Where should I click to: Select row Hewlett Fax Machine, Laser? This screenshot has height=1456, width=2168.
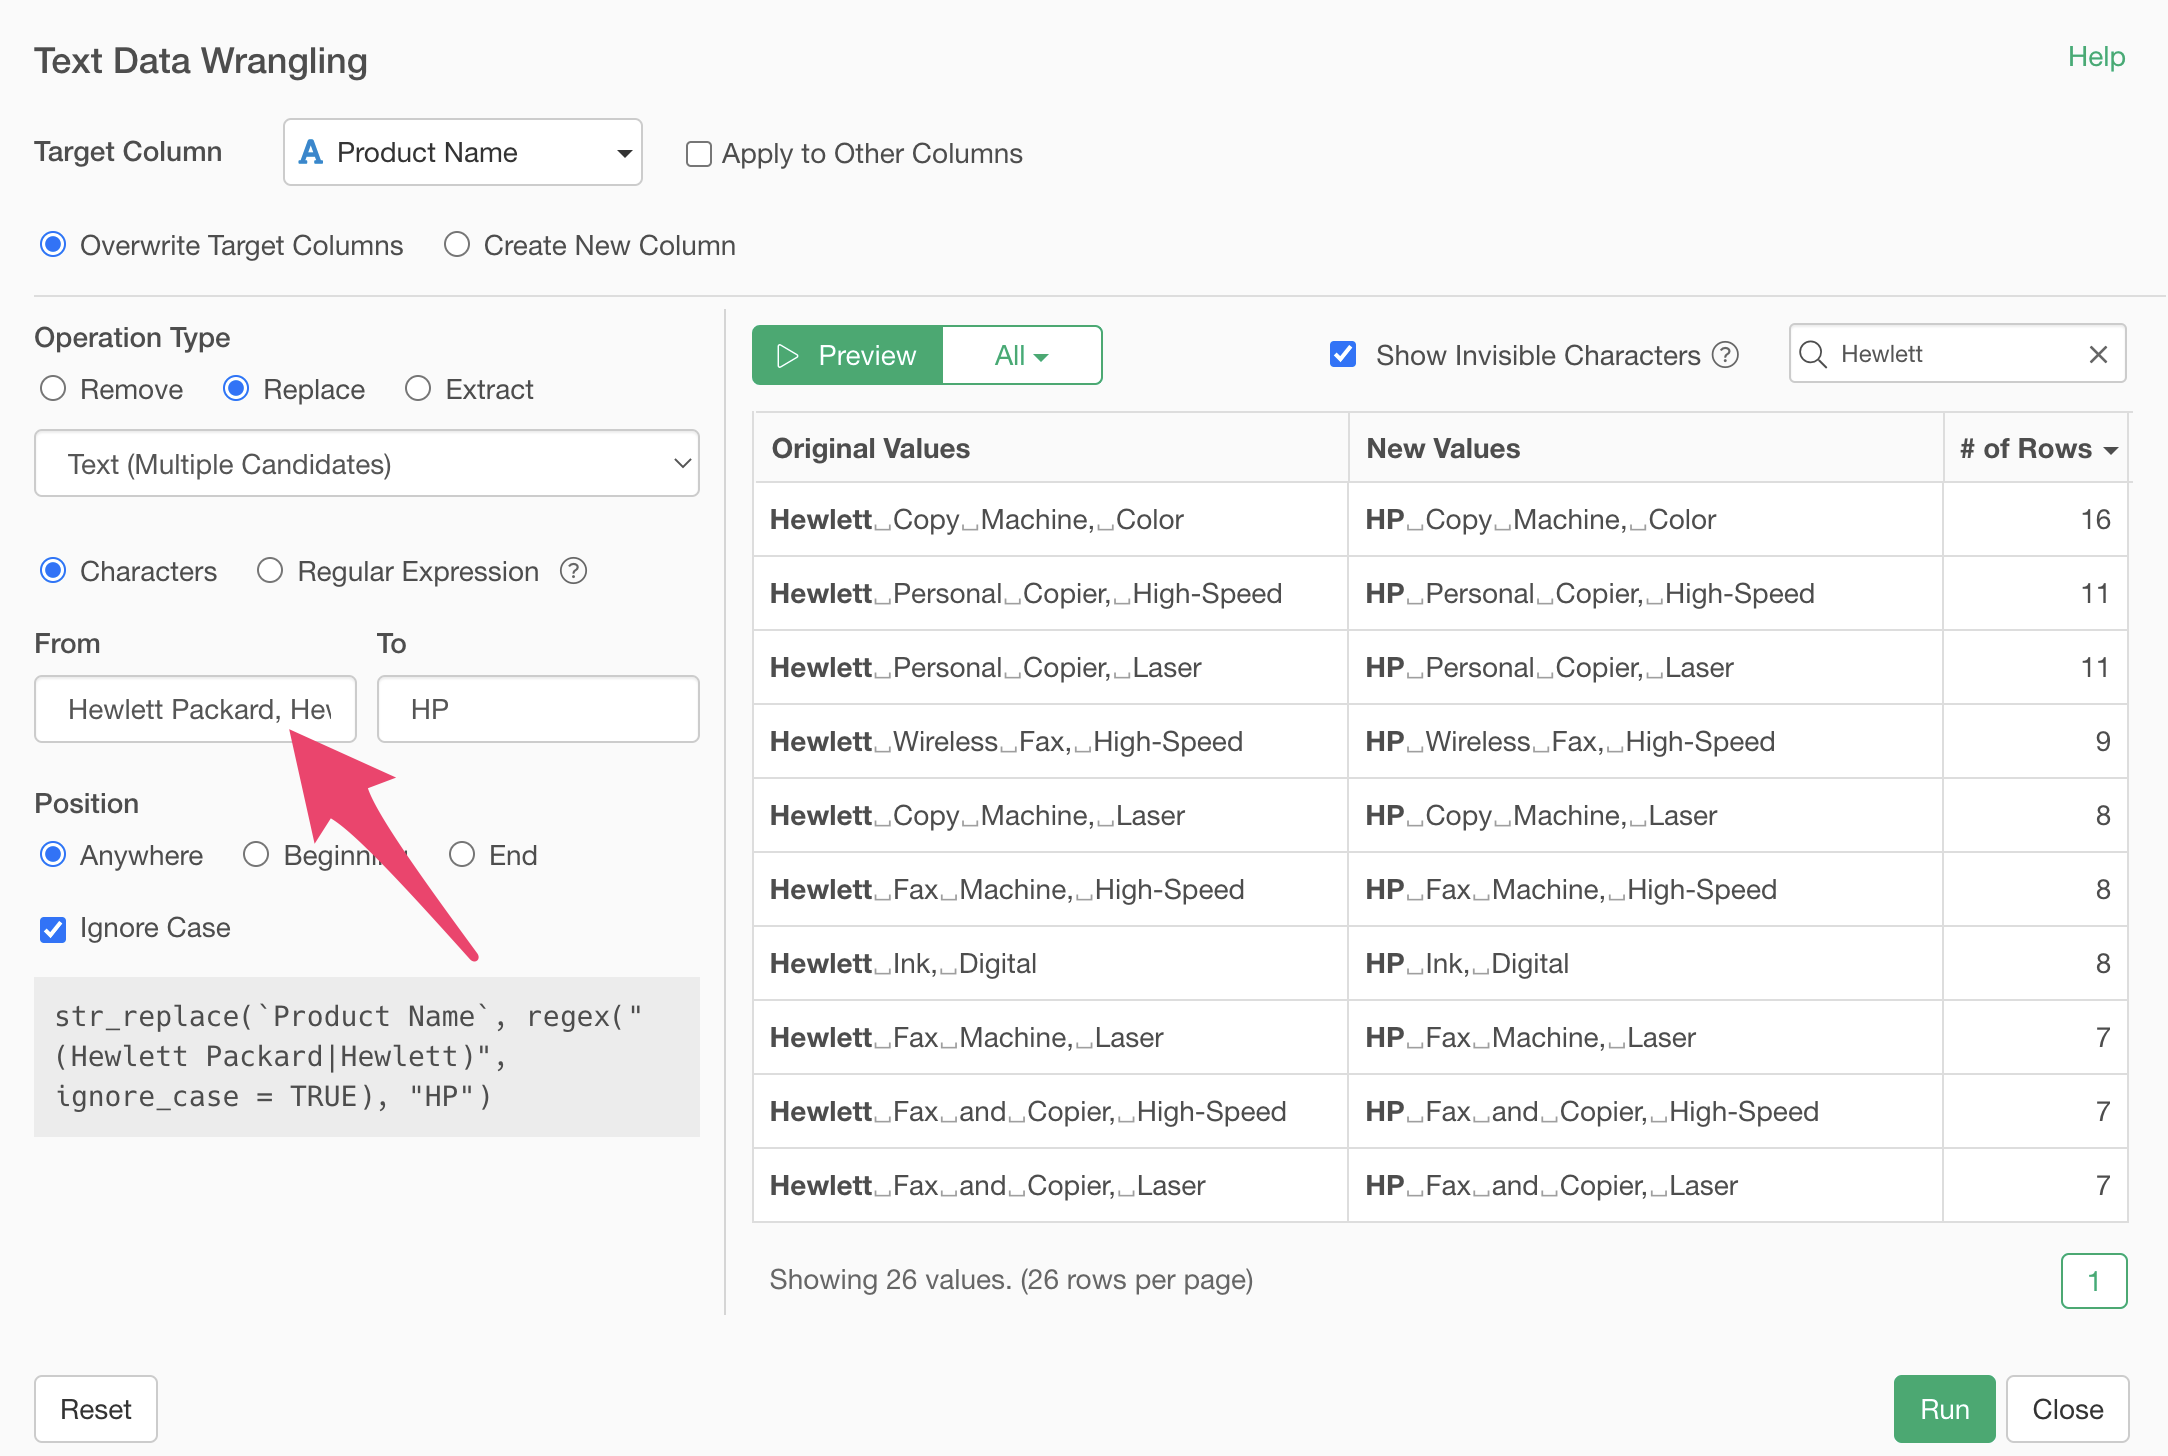point(1440,1038)
